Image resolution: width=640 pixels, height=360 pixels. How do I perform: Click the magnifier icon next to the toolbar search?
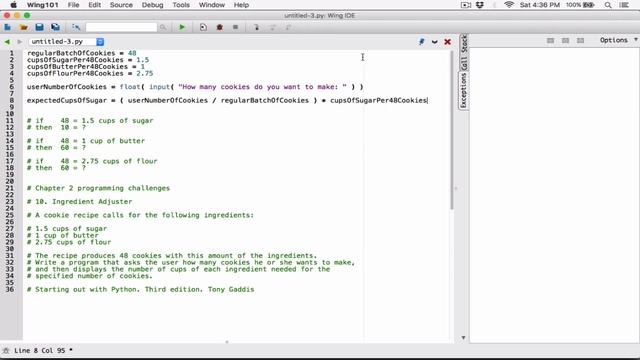(163, 27)
